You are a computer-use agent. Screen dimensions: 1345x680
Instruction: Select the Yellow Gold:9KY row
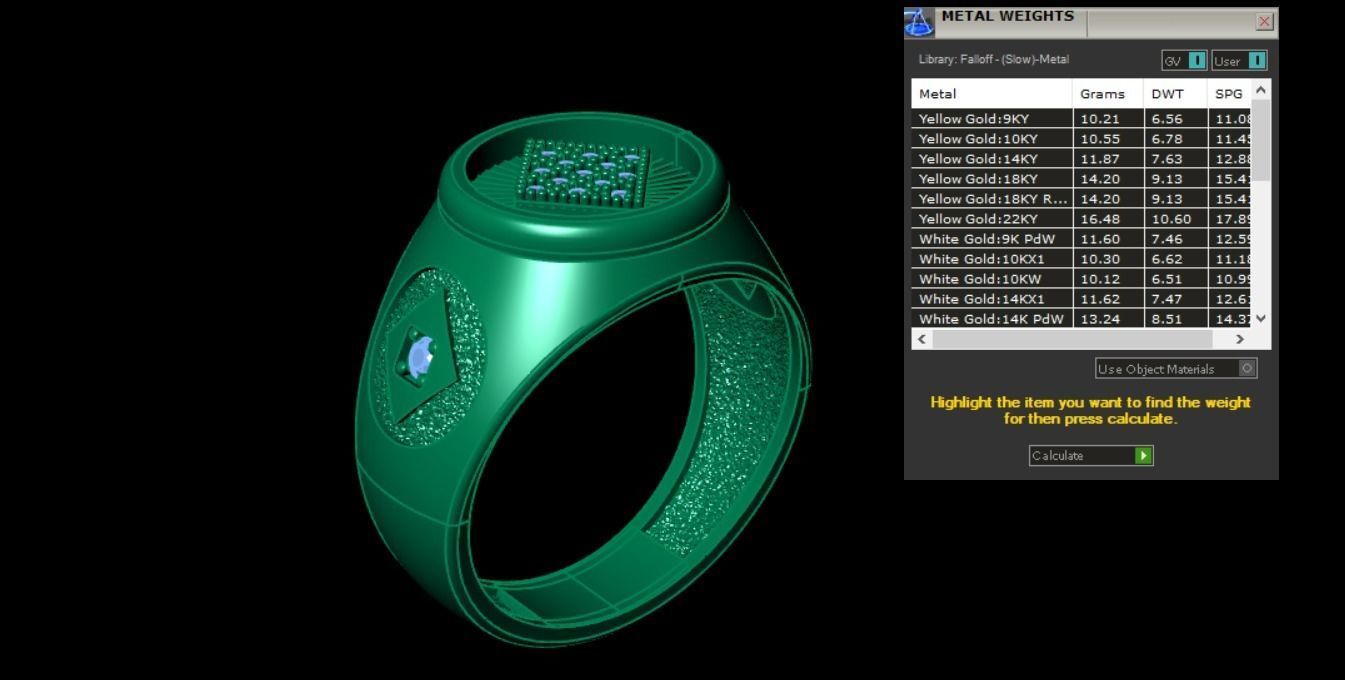(1081, 119)
